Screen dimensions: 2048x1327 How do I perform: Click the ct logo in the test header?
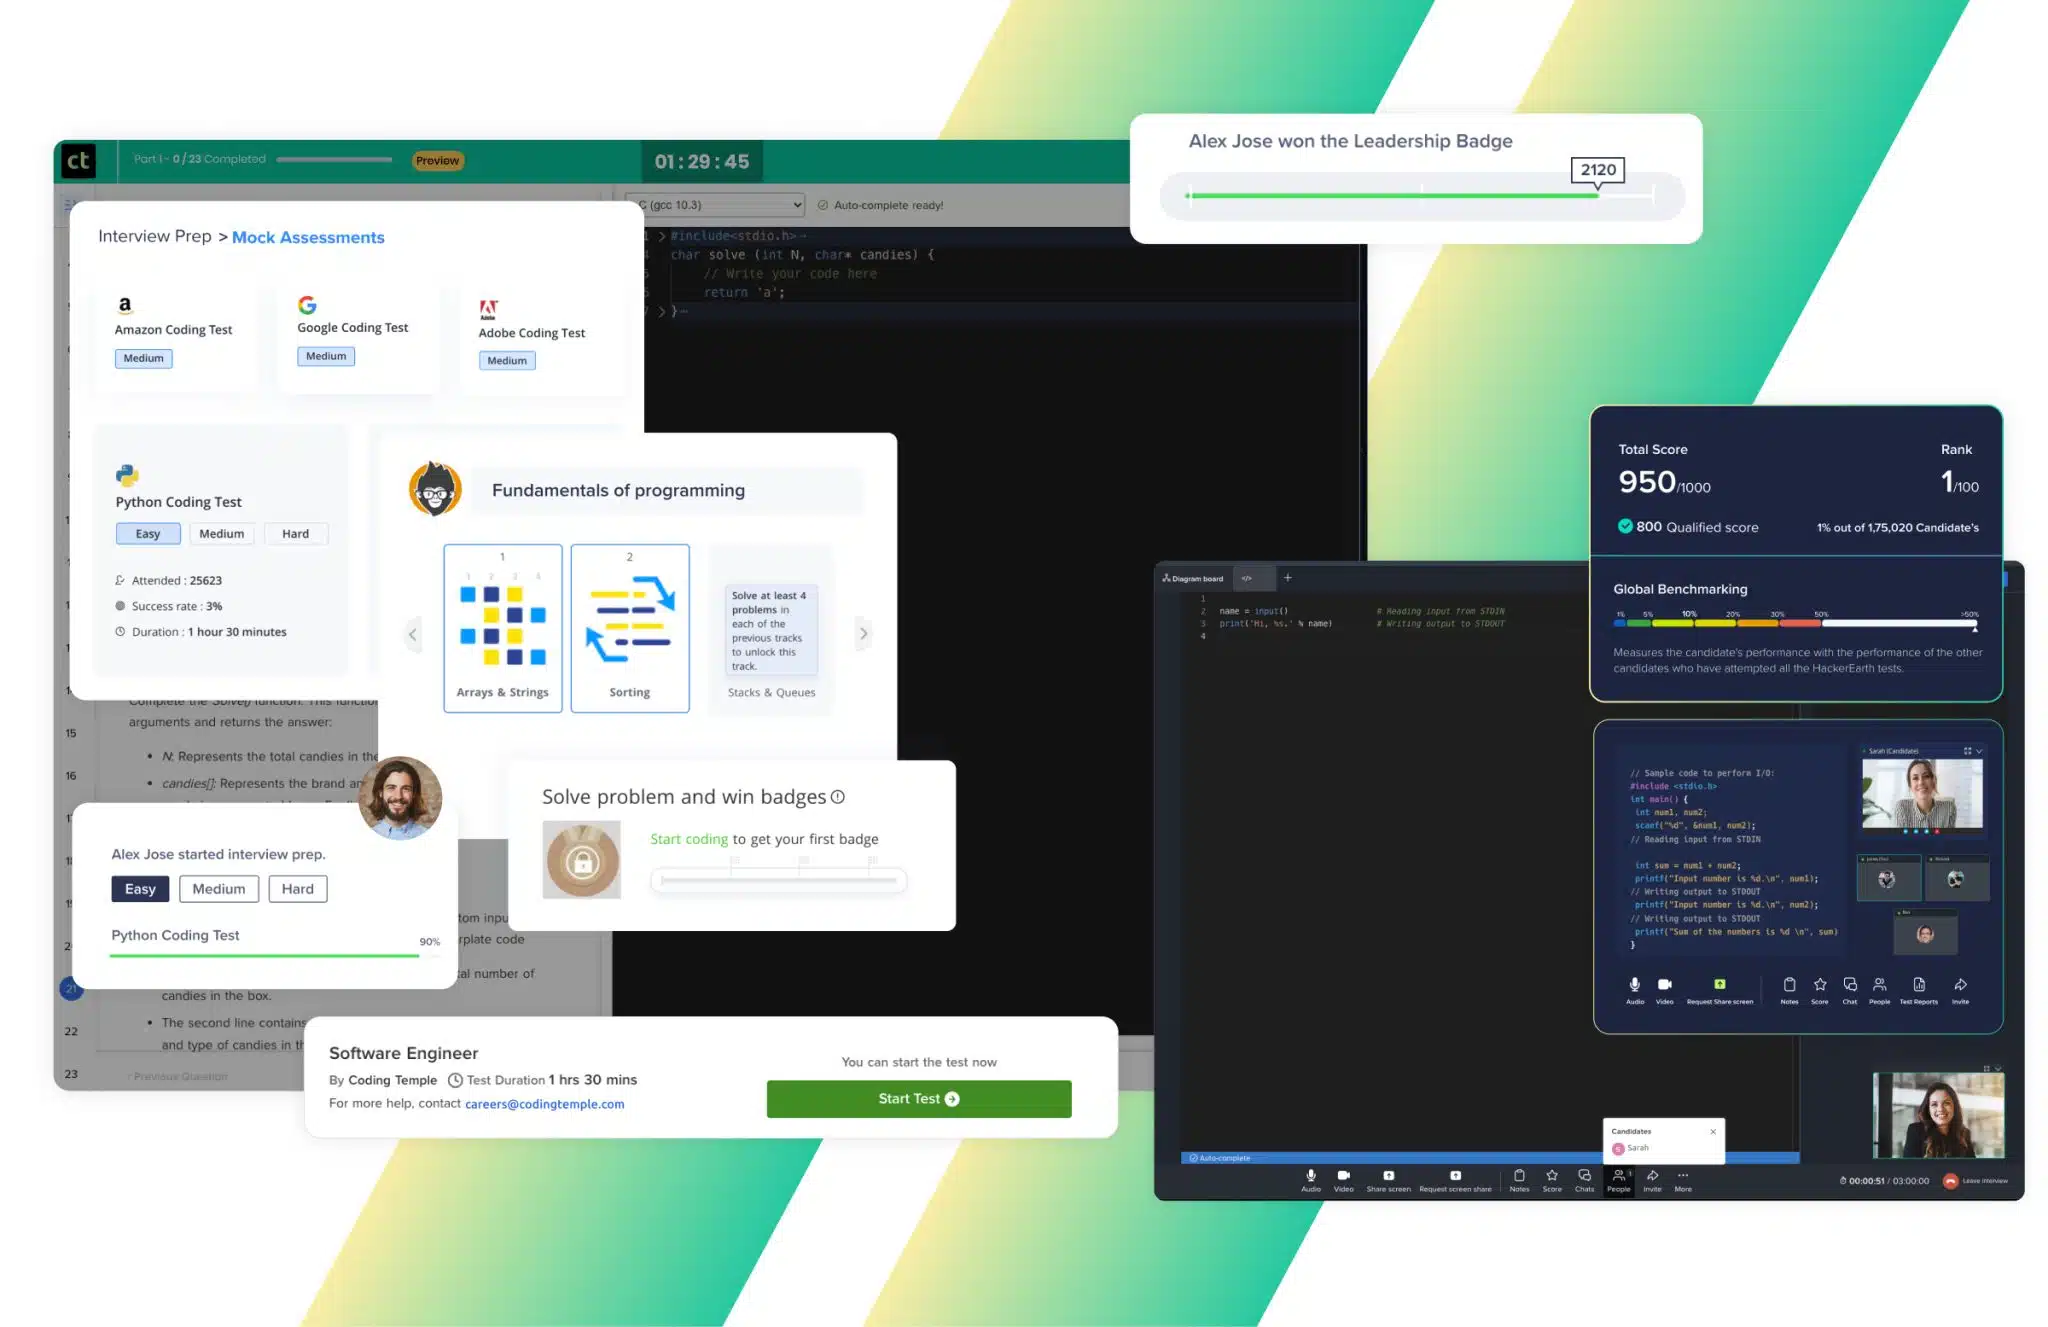tap(78, 161)
